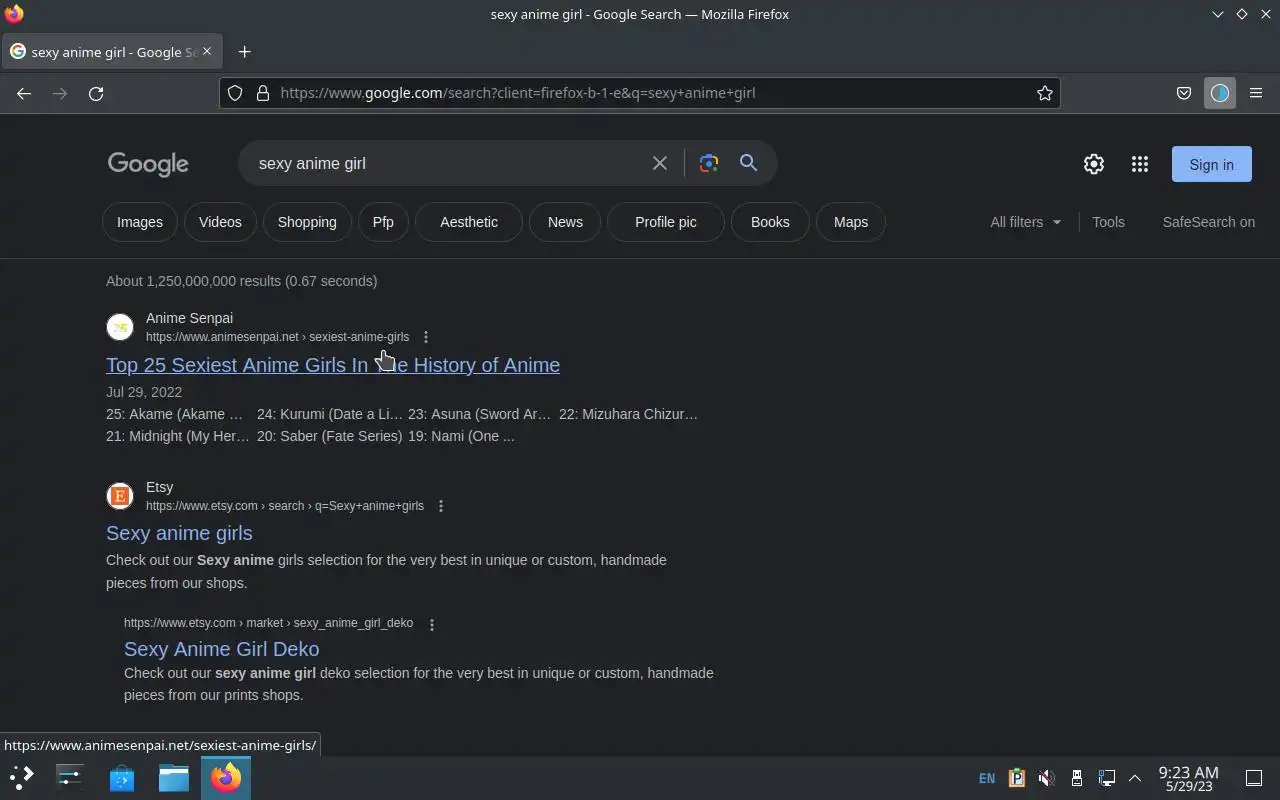1280x800 pixels.
Task: Click Etsy site favicon
Action: tap(120, 496)
